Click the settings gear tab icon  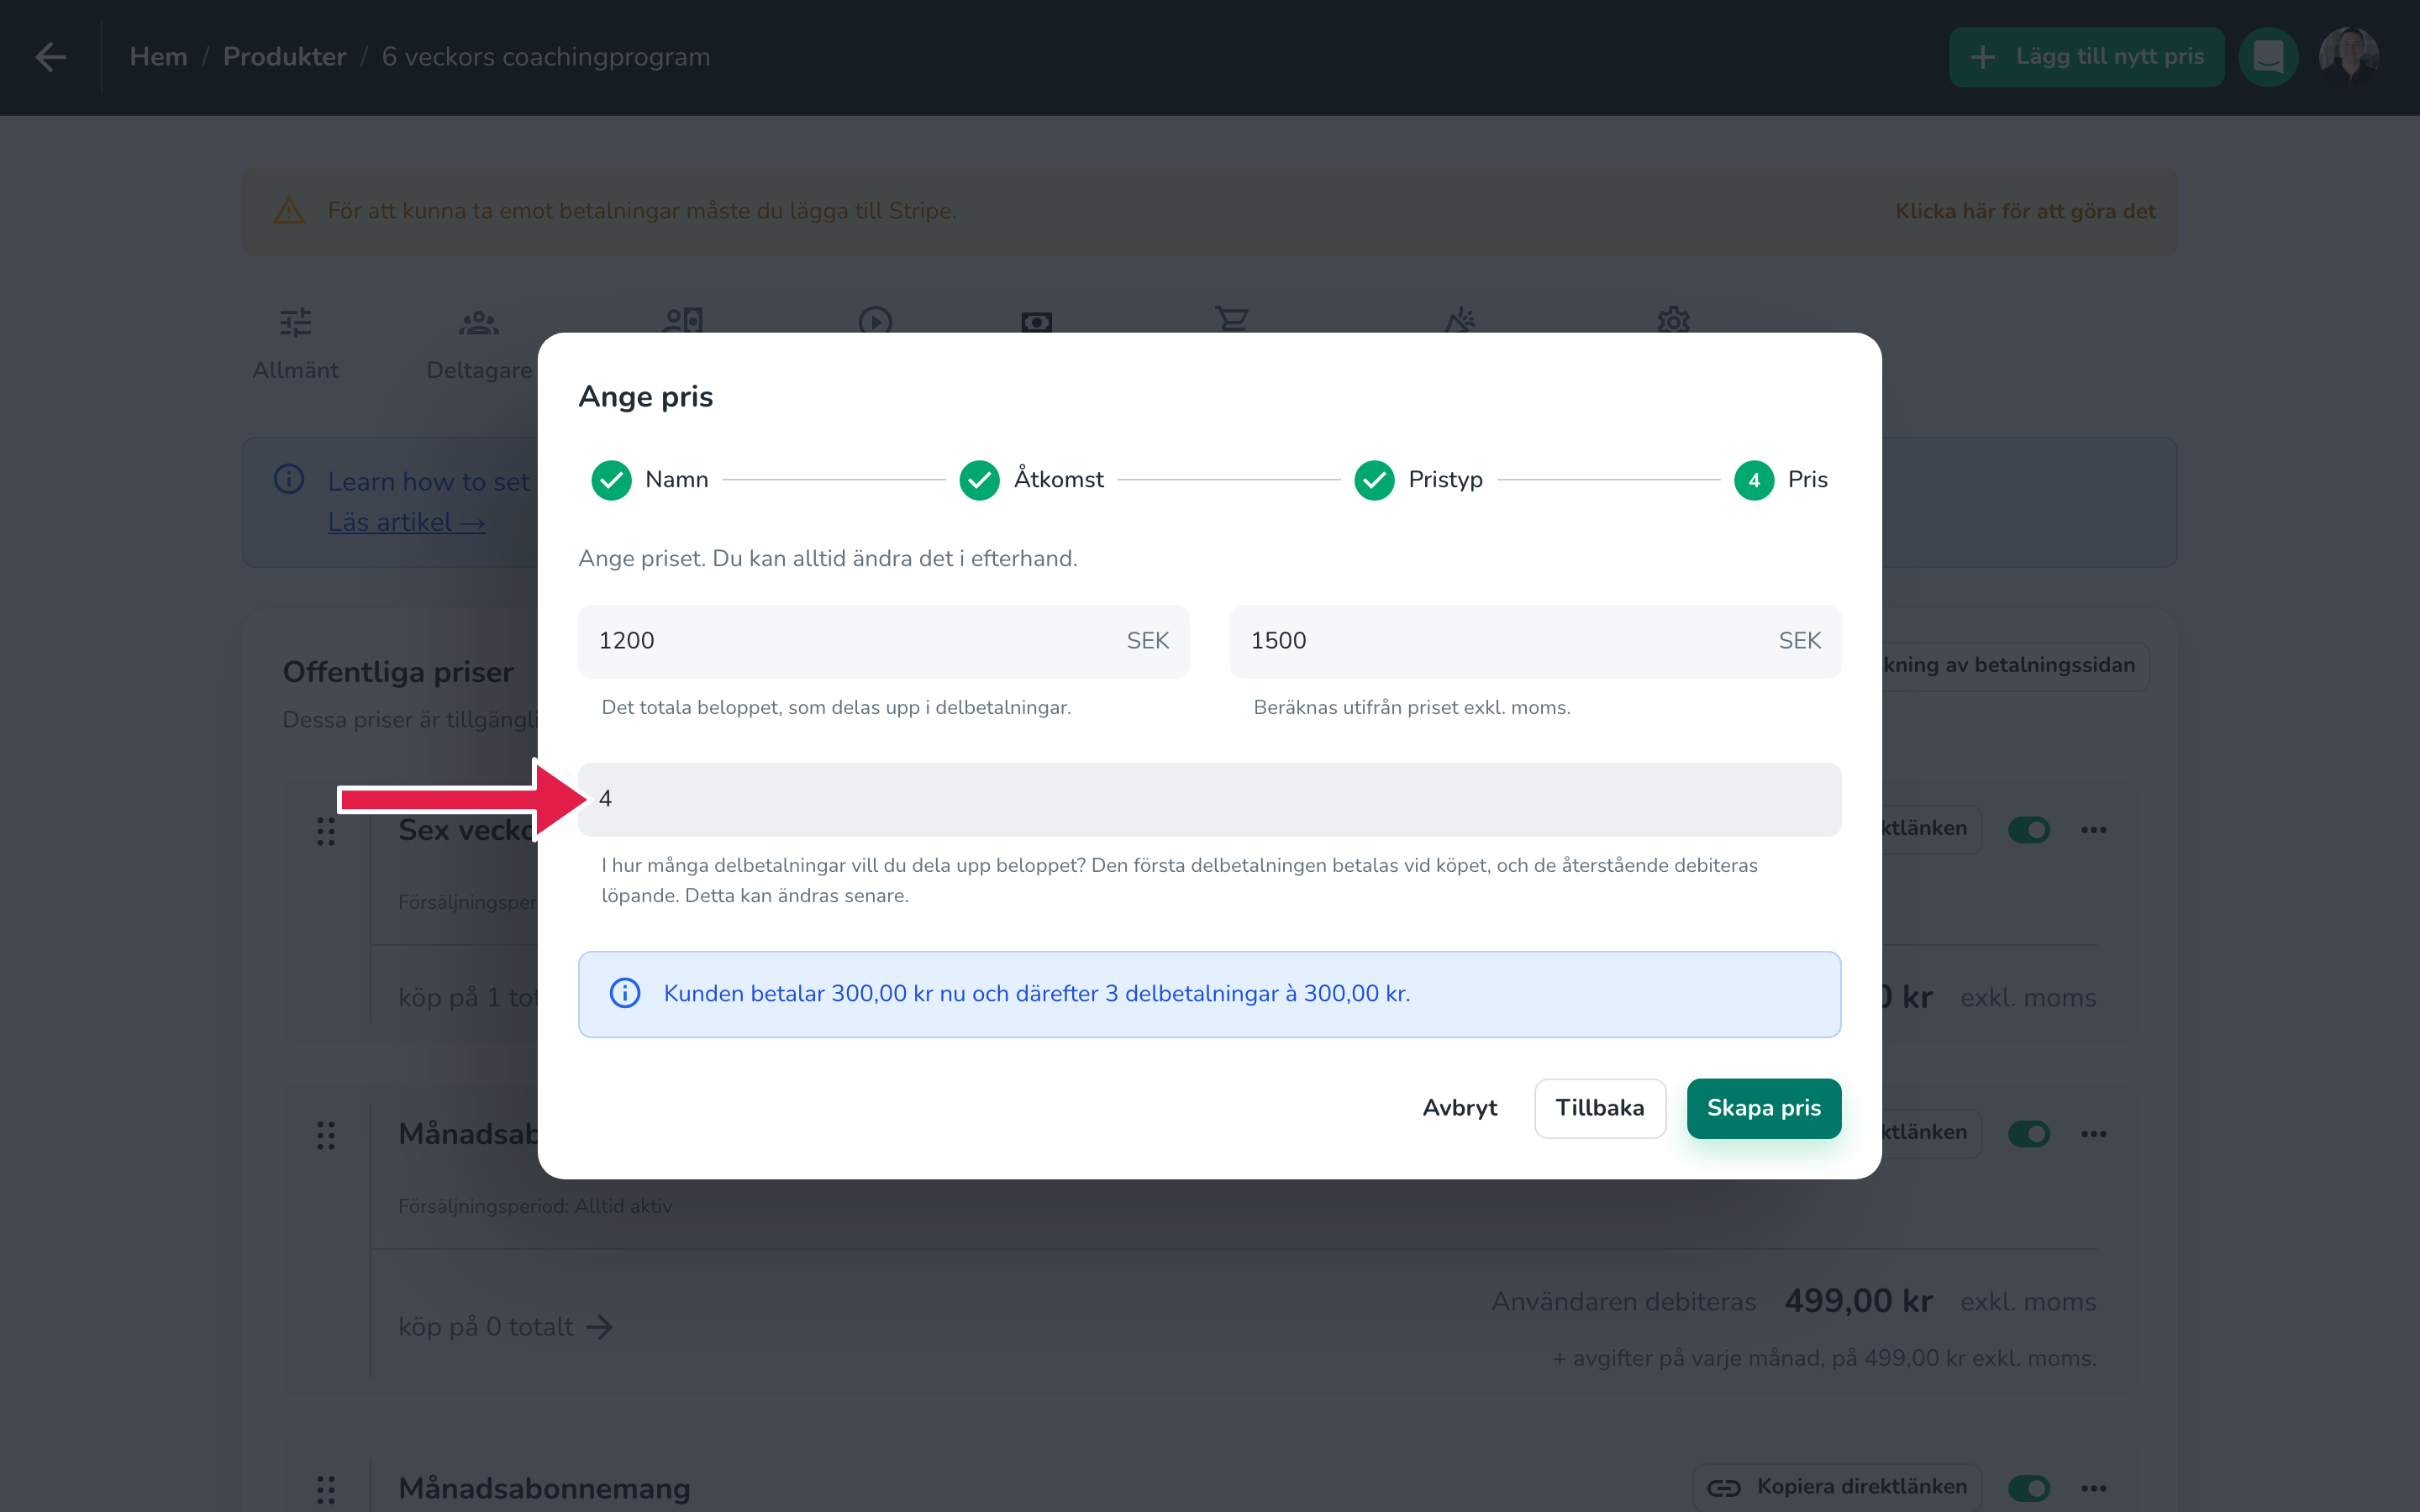(x=1673, y=320)
